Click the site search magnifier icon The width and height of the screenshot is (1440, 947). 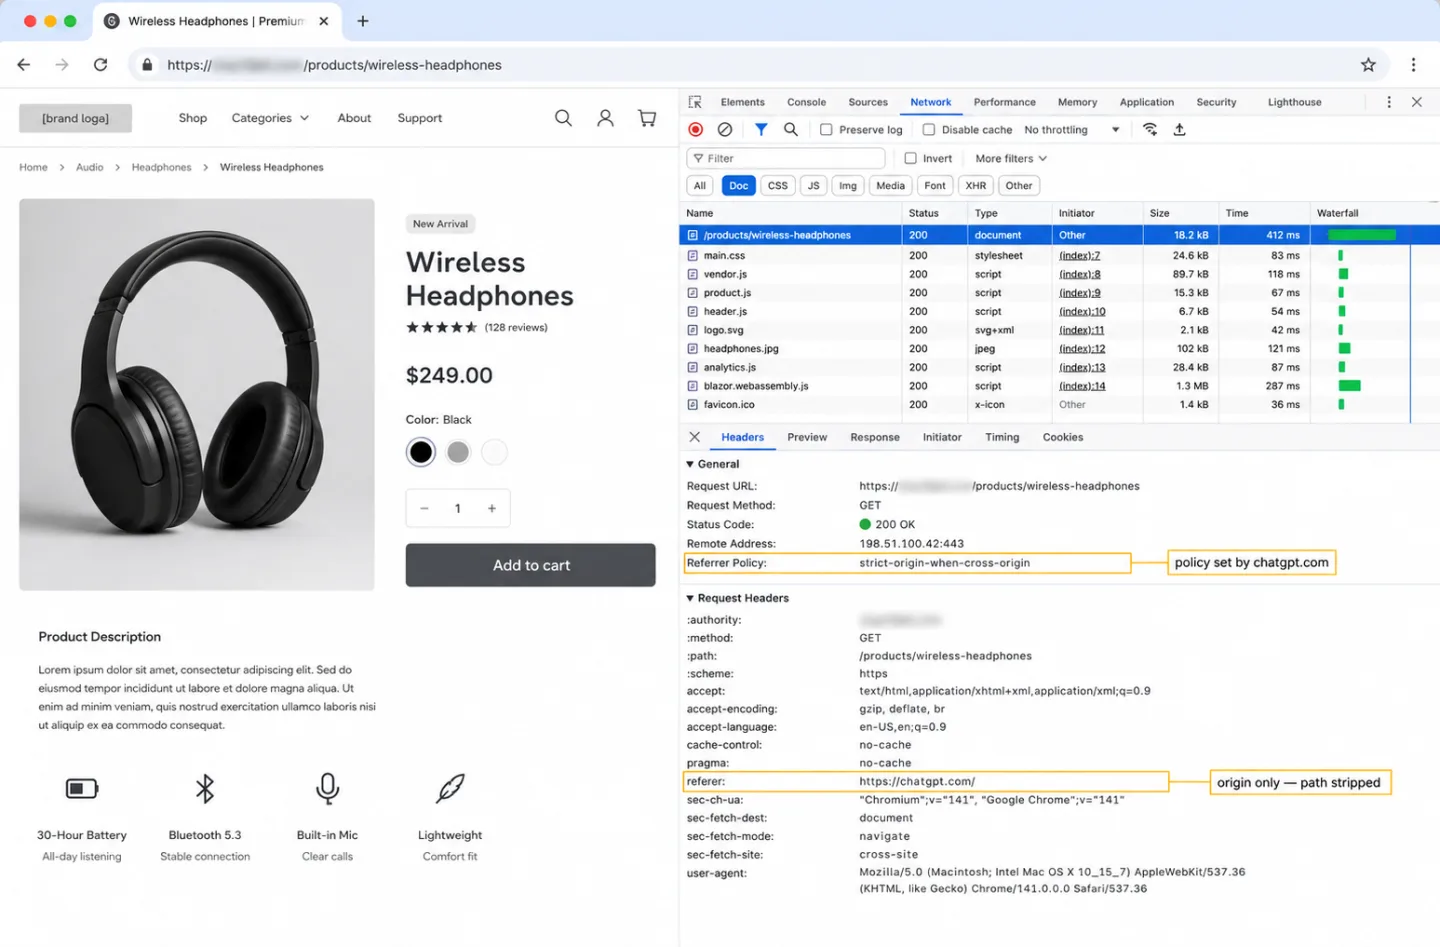pyautogui.click(x=564, y=118)
